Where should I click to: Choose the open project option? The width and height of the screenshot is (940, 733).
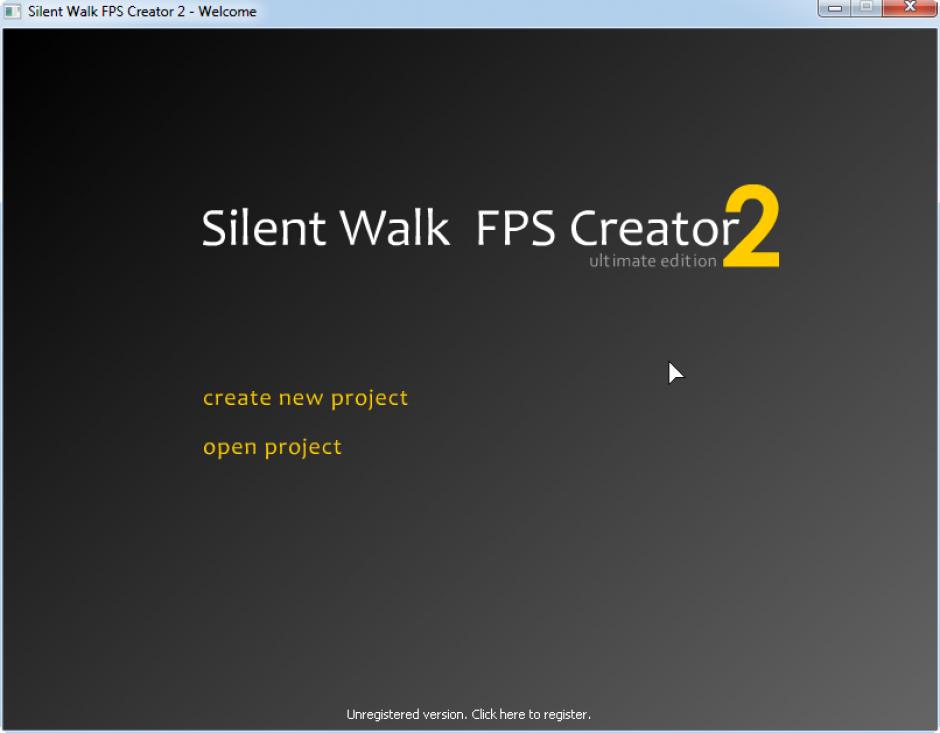click(272, 448)
